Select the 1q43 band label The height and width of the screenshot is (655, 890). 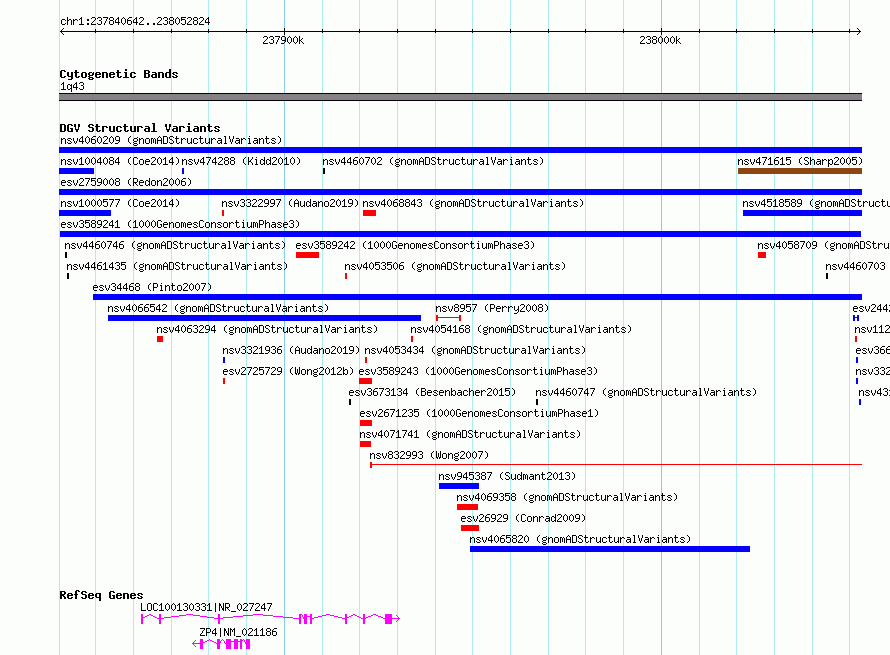tap(72, 86)
